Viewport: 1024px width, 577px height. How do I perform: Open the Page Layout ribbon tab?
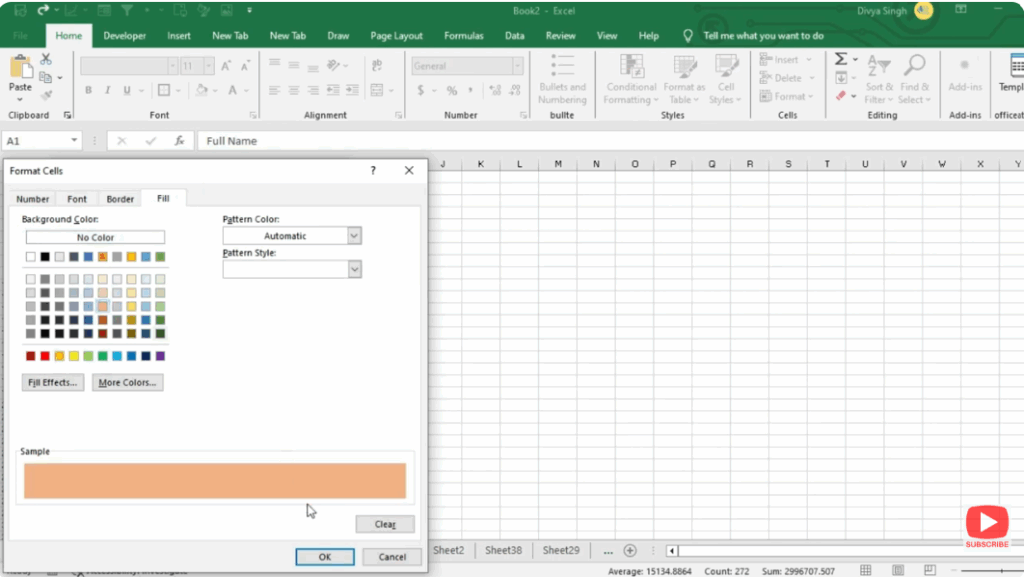396,36
